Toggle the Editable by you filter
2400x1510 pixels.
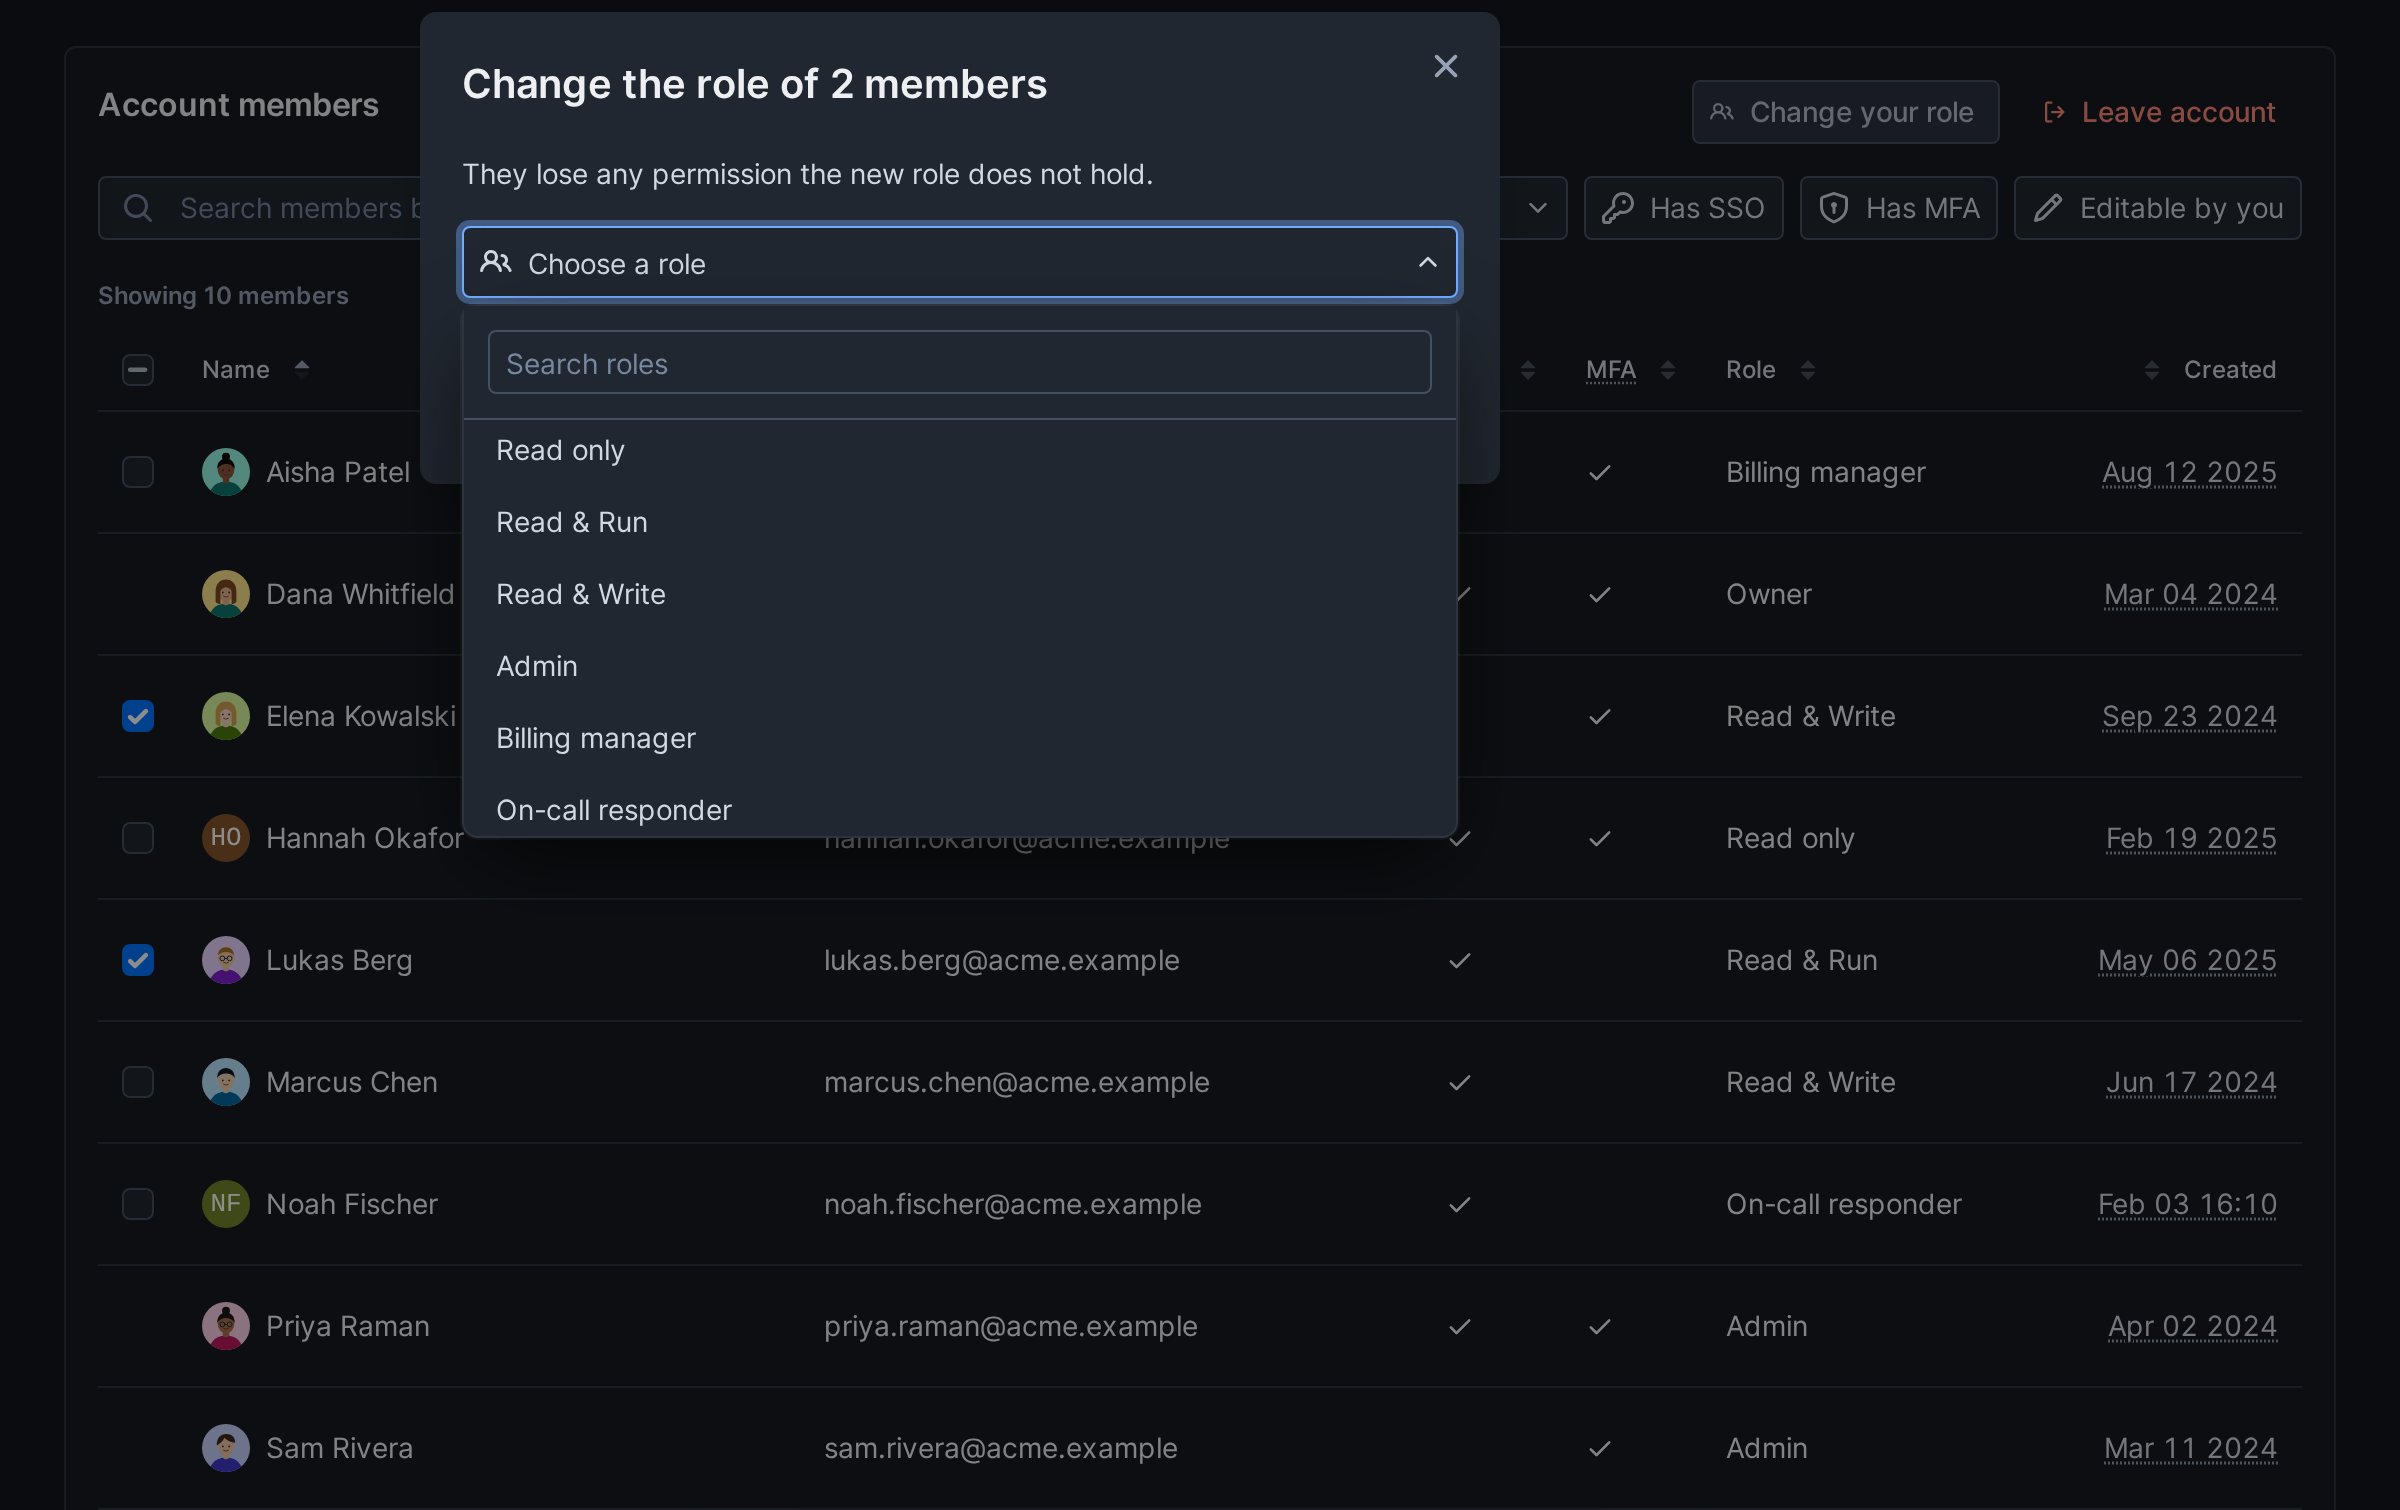(x=2157, y=208)
